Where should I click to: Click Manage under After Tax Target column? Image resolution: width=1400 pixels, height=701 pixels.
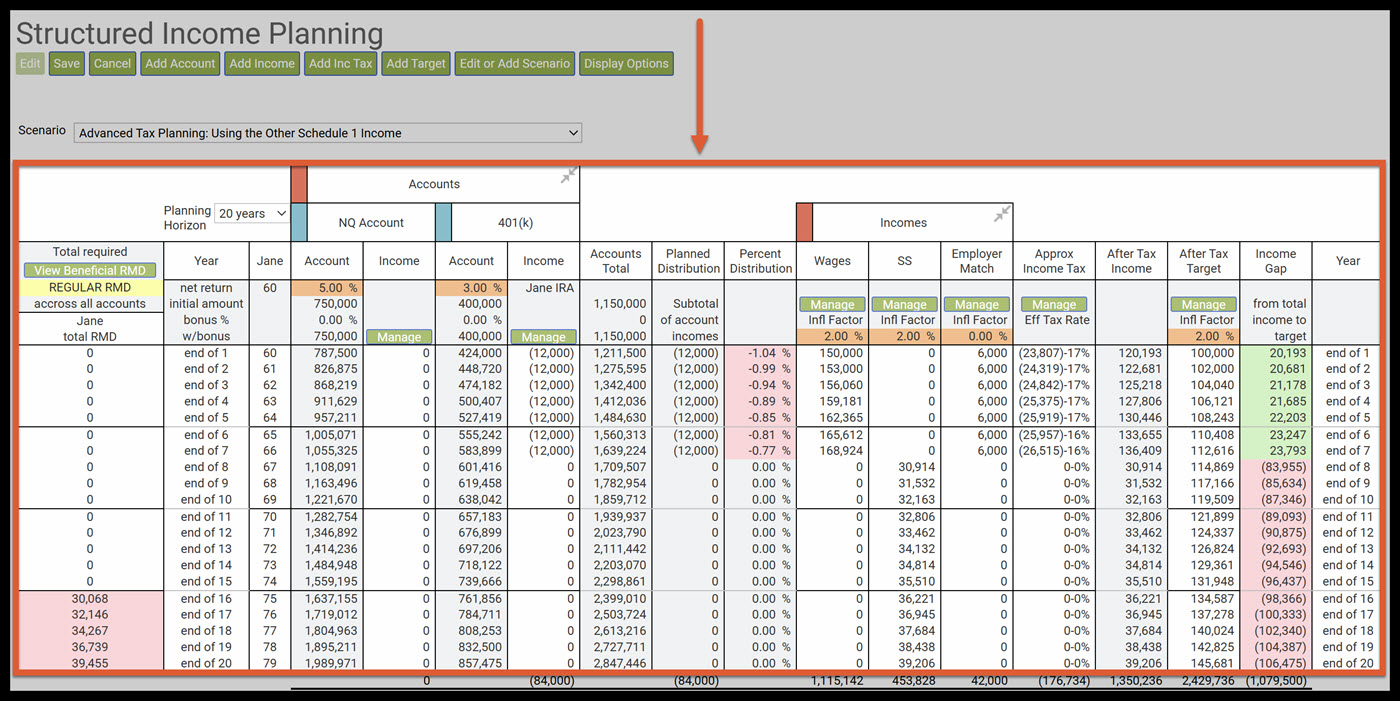click(1203, 304)
